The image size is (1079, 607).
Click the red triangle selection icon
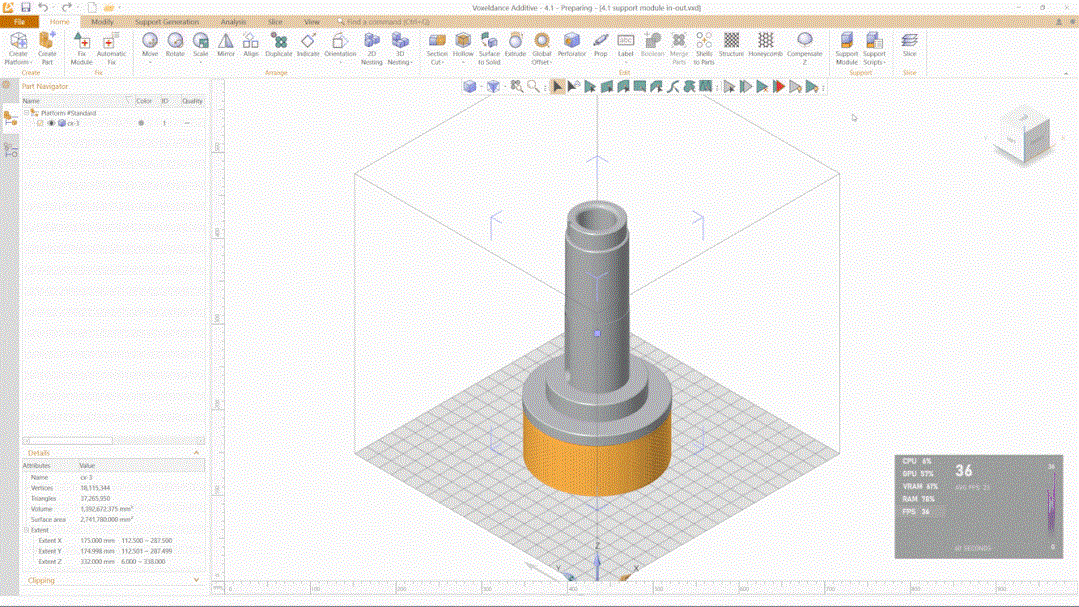point(779,87)
